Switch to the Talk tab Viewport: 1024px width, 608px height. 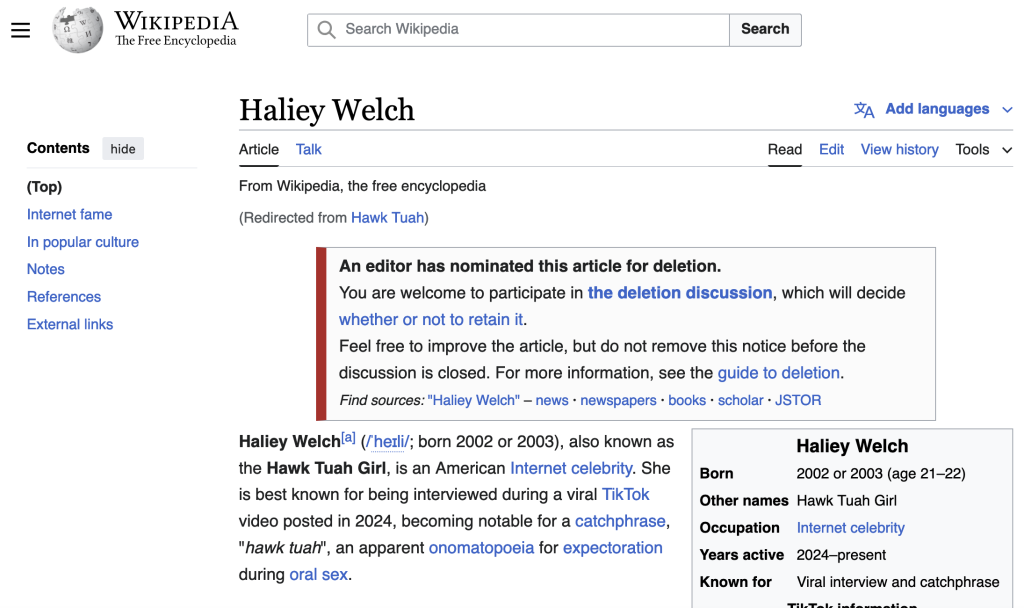308,150
